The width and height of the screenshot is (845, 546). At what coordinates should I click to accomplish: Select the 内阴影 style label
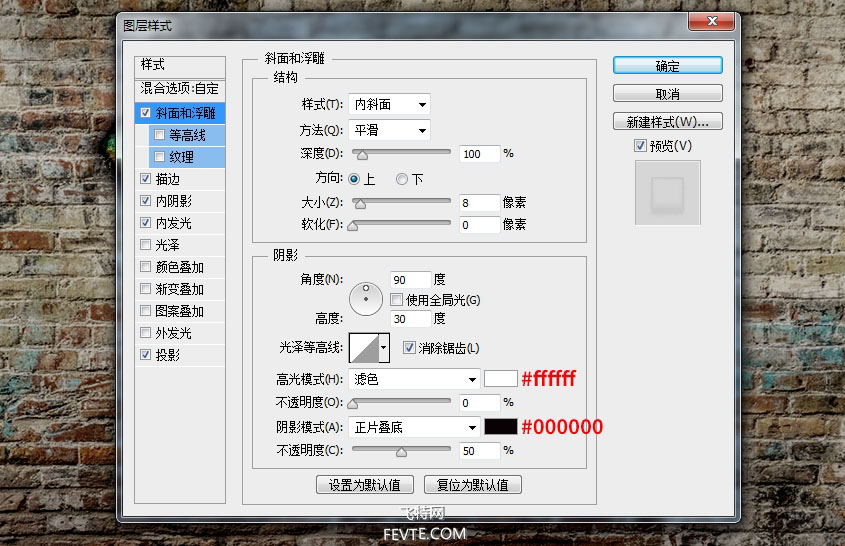(x=174, y=201)
